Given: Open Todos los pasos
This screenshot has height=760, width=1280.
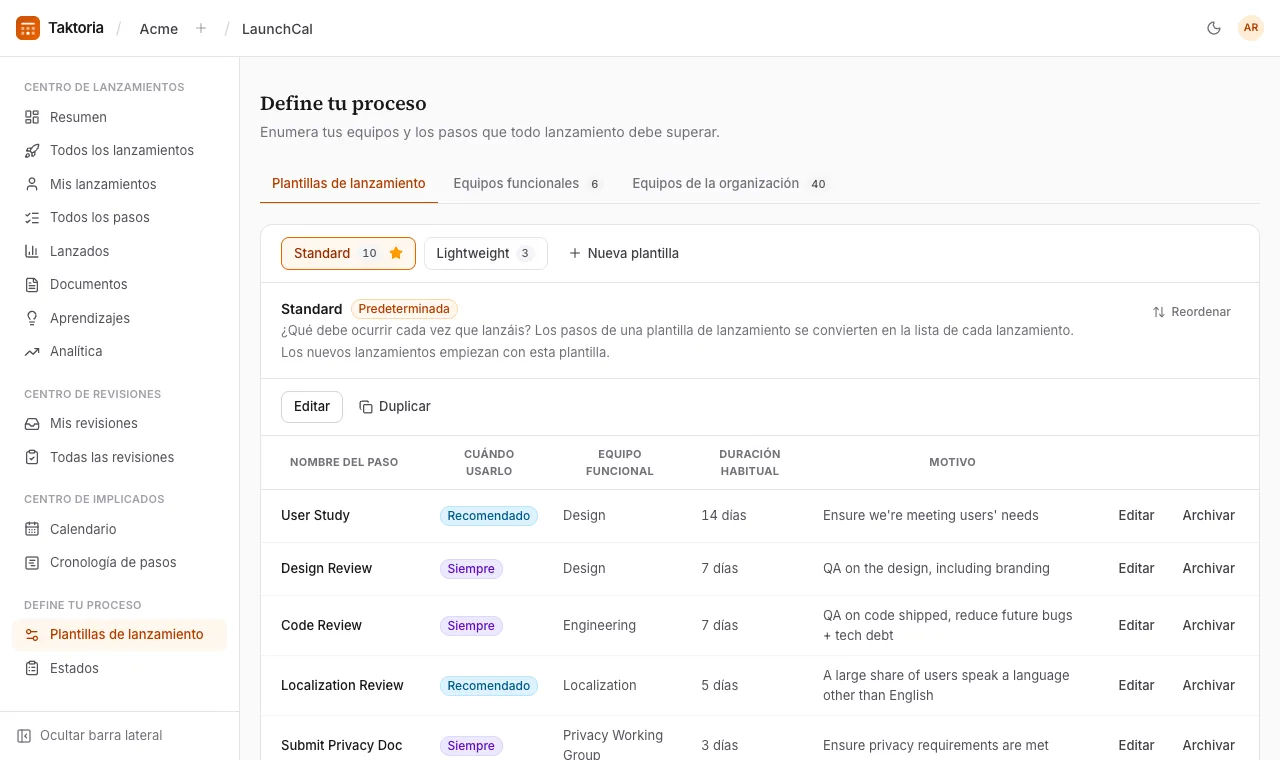Looking at the screenshot, I should 120,217.
